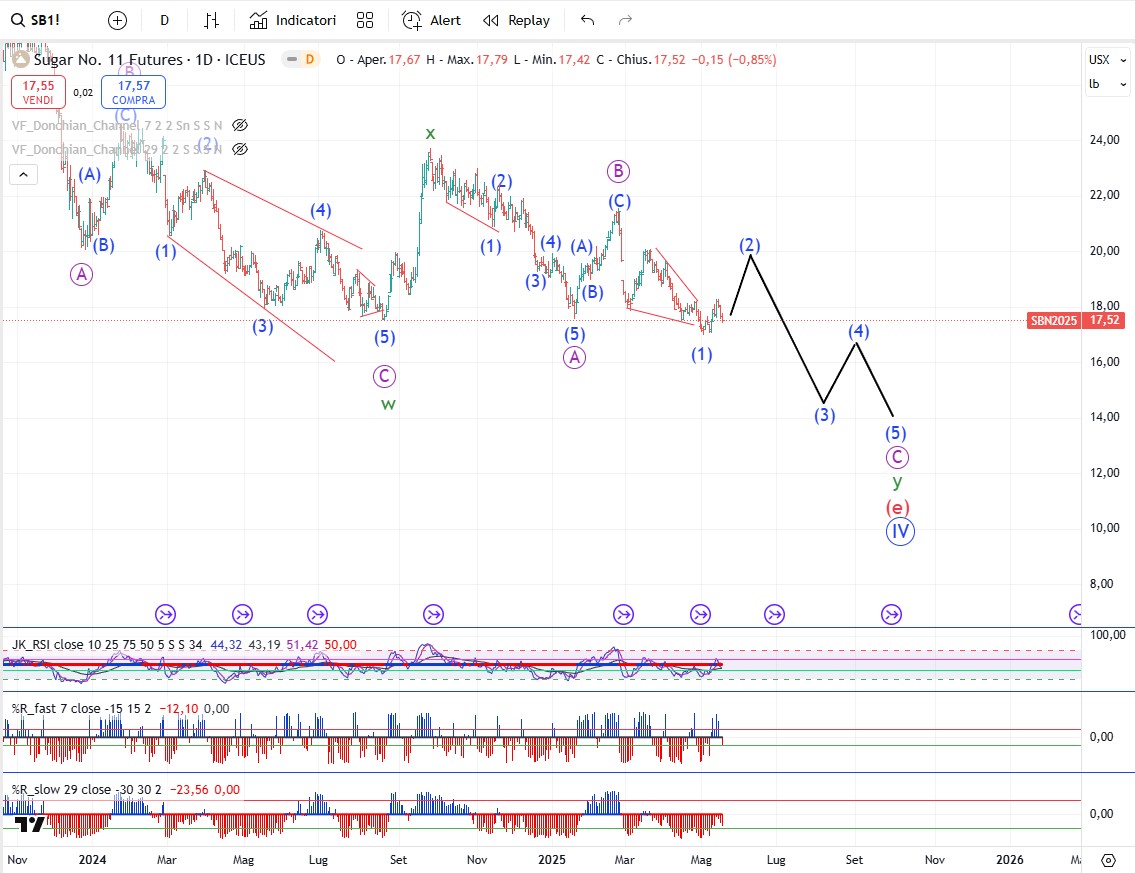The width and height of the screenshot is (1135, 873).
Task: Select the chart symbol logo beside Sugar title
Action: pos(21,59)
